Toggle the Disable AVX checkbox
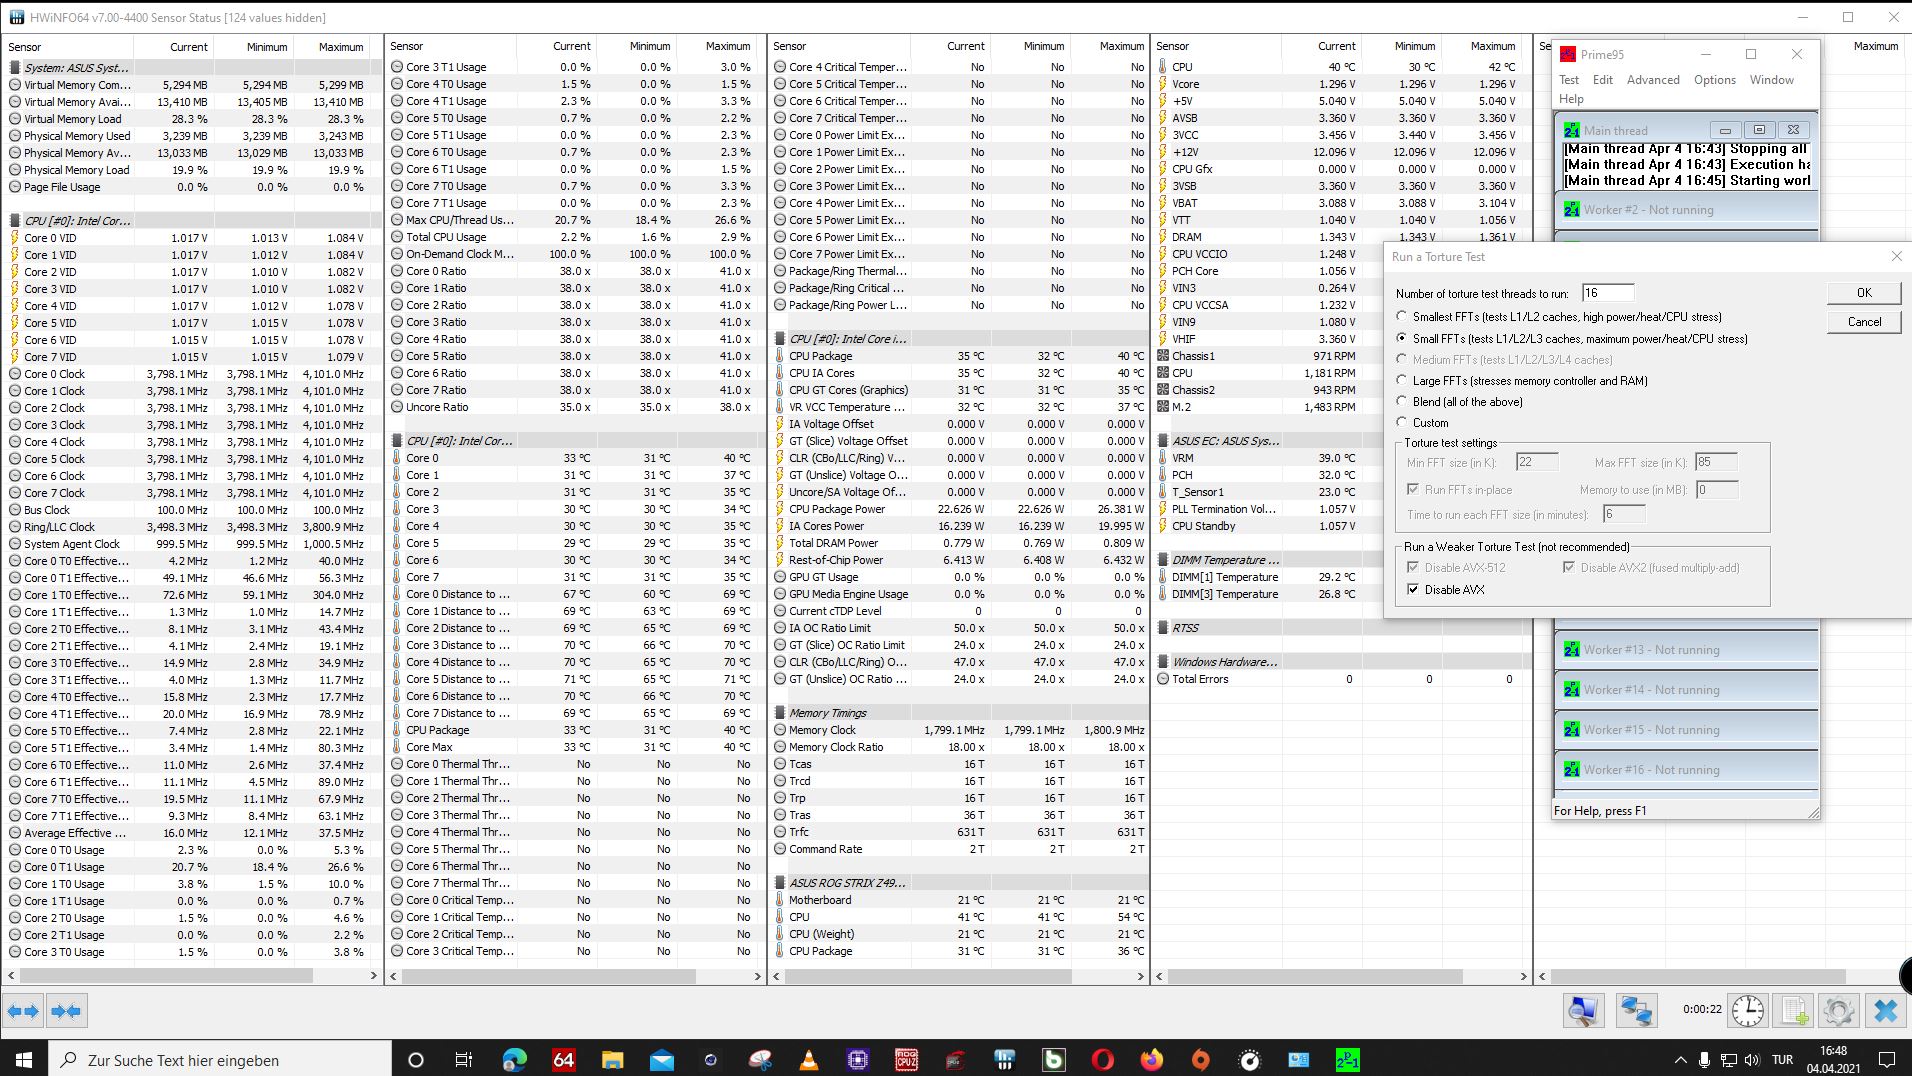Viewport: 1912px width, 1076px height. (1412, 589)
